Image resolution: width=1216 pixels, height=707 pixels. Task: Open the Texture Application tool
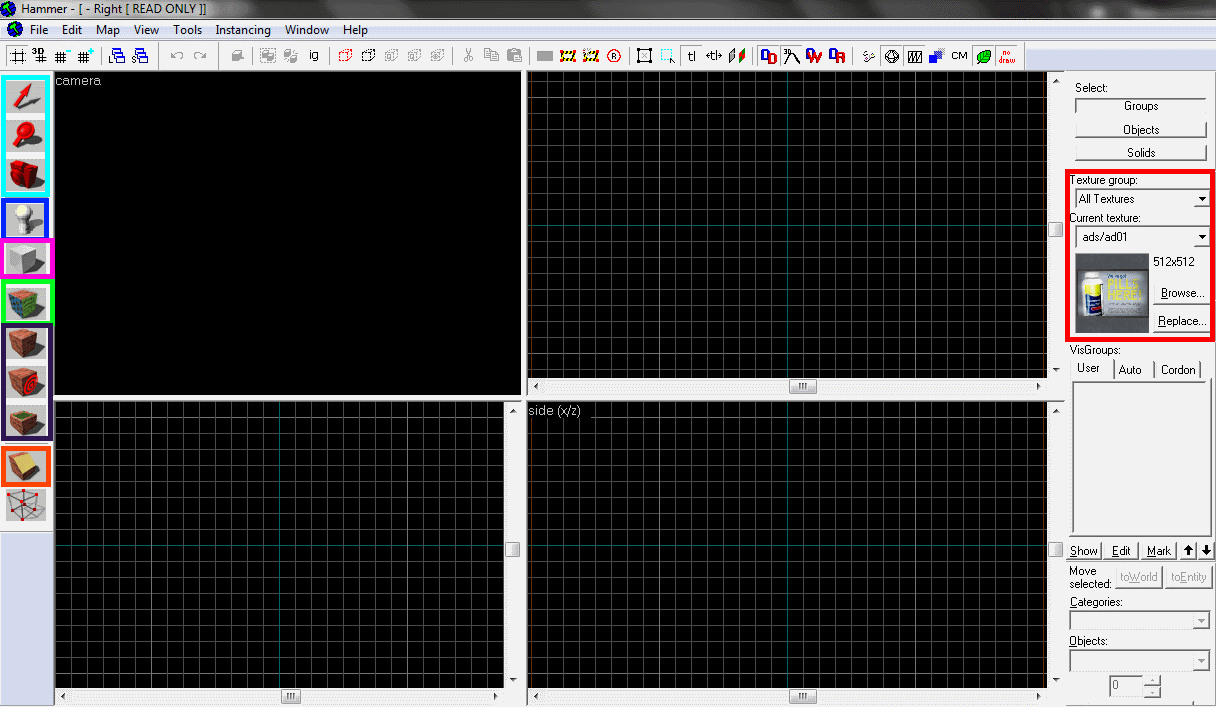click(x=27, y=301)
